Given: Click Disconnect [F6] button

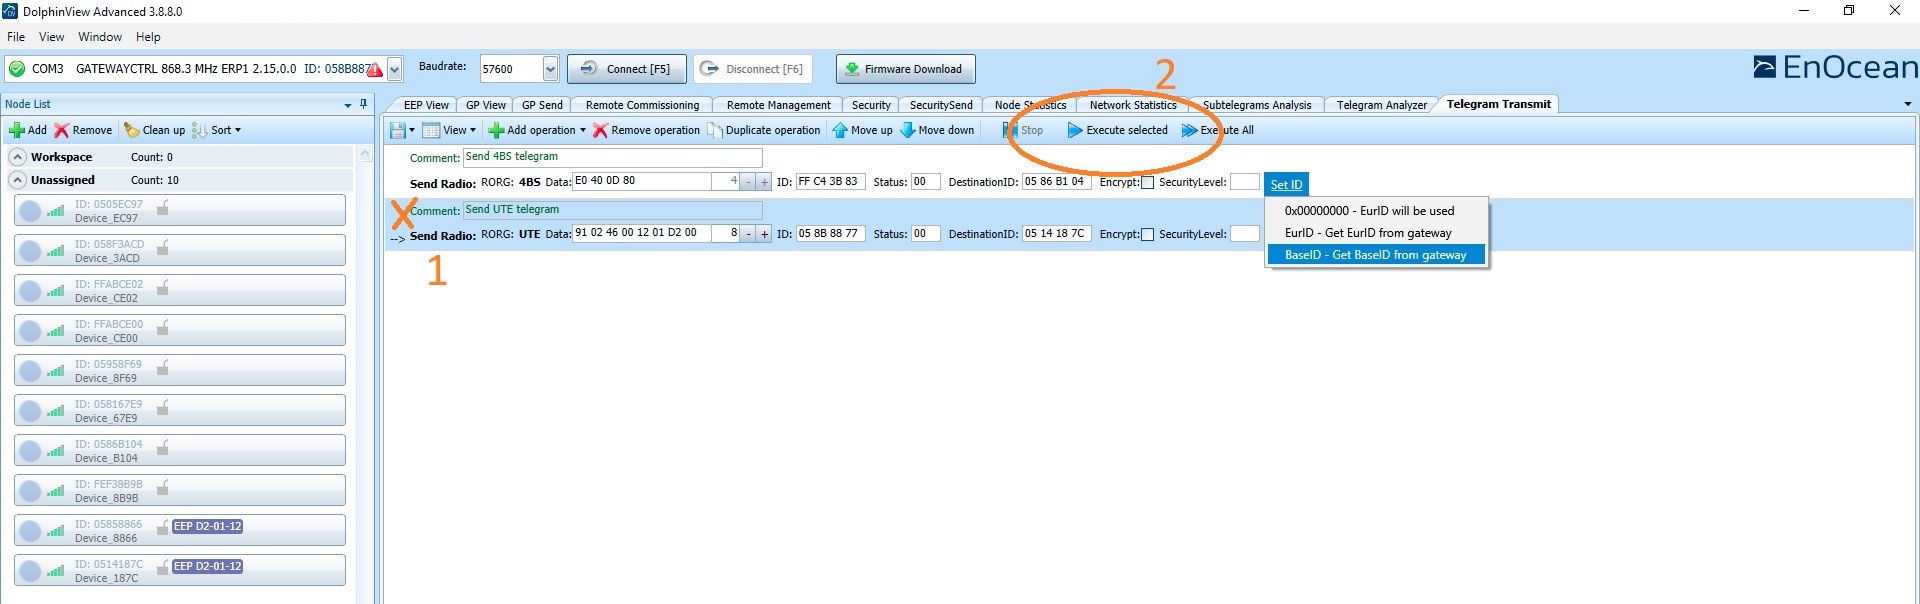Looking at the screenshot, I should click(753, 69).
